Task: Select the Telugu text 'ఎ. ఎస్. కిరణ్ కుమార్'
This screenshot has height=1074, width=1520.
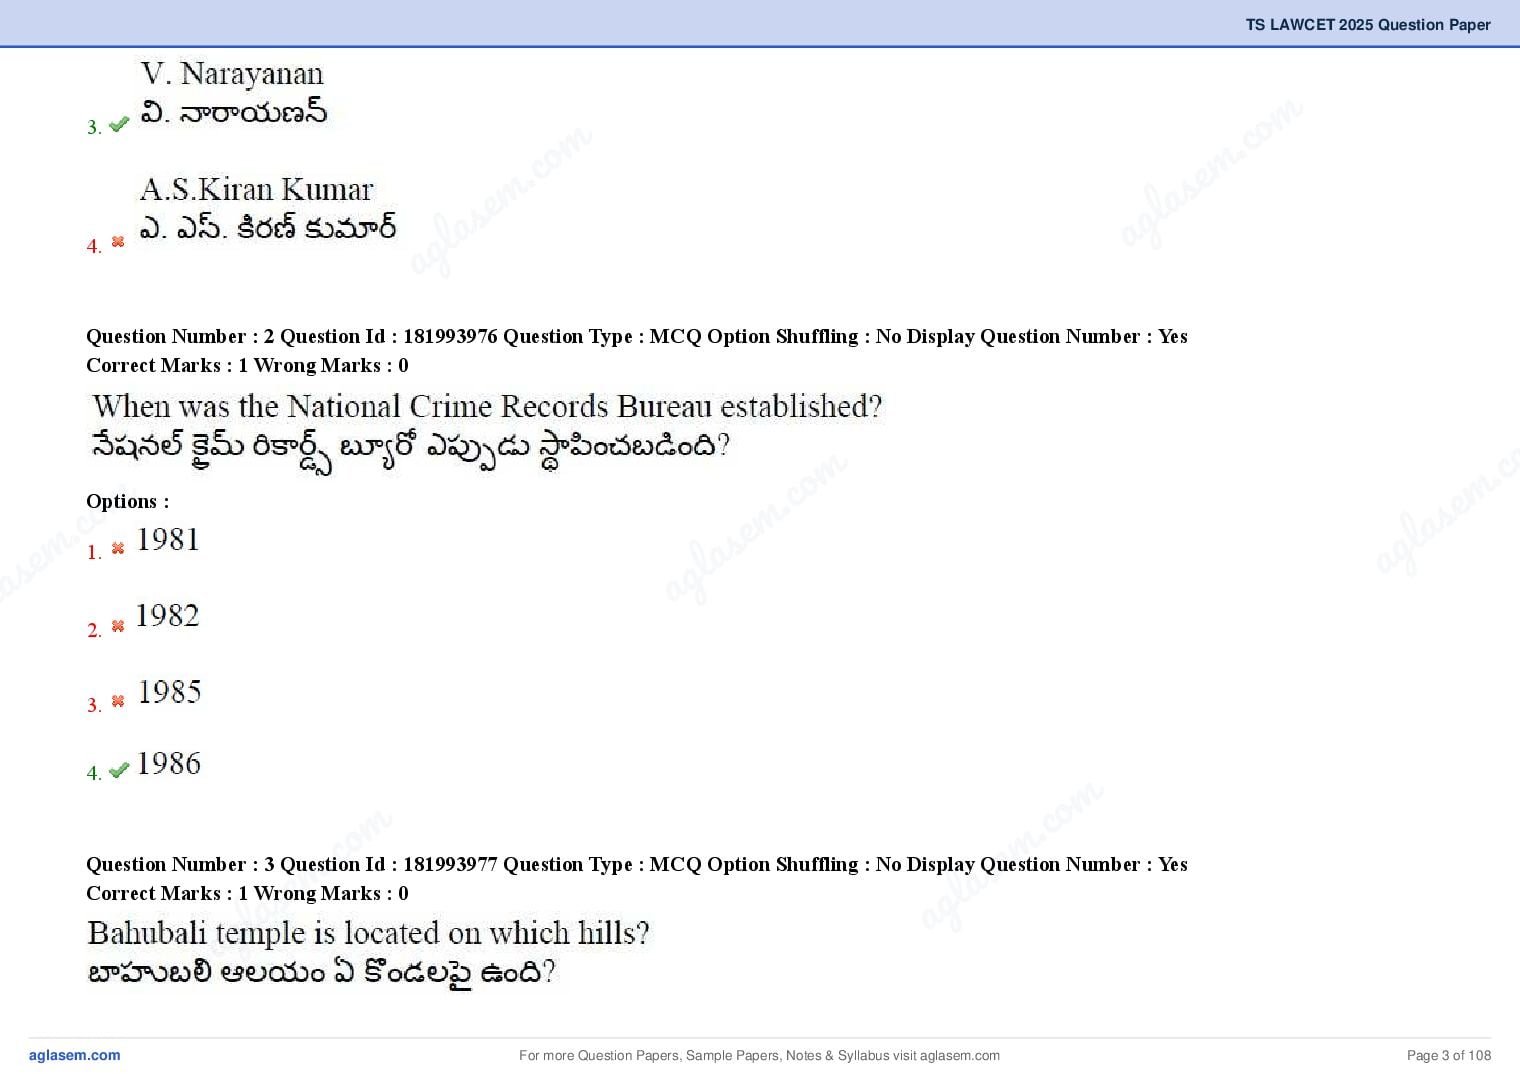Action: (268, 227)
